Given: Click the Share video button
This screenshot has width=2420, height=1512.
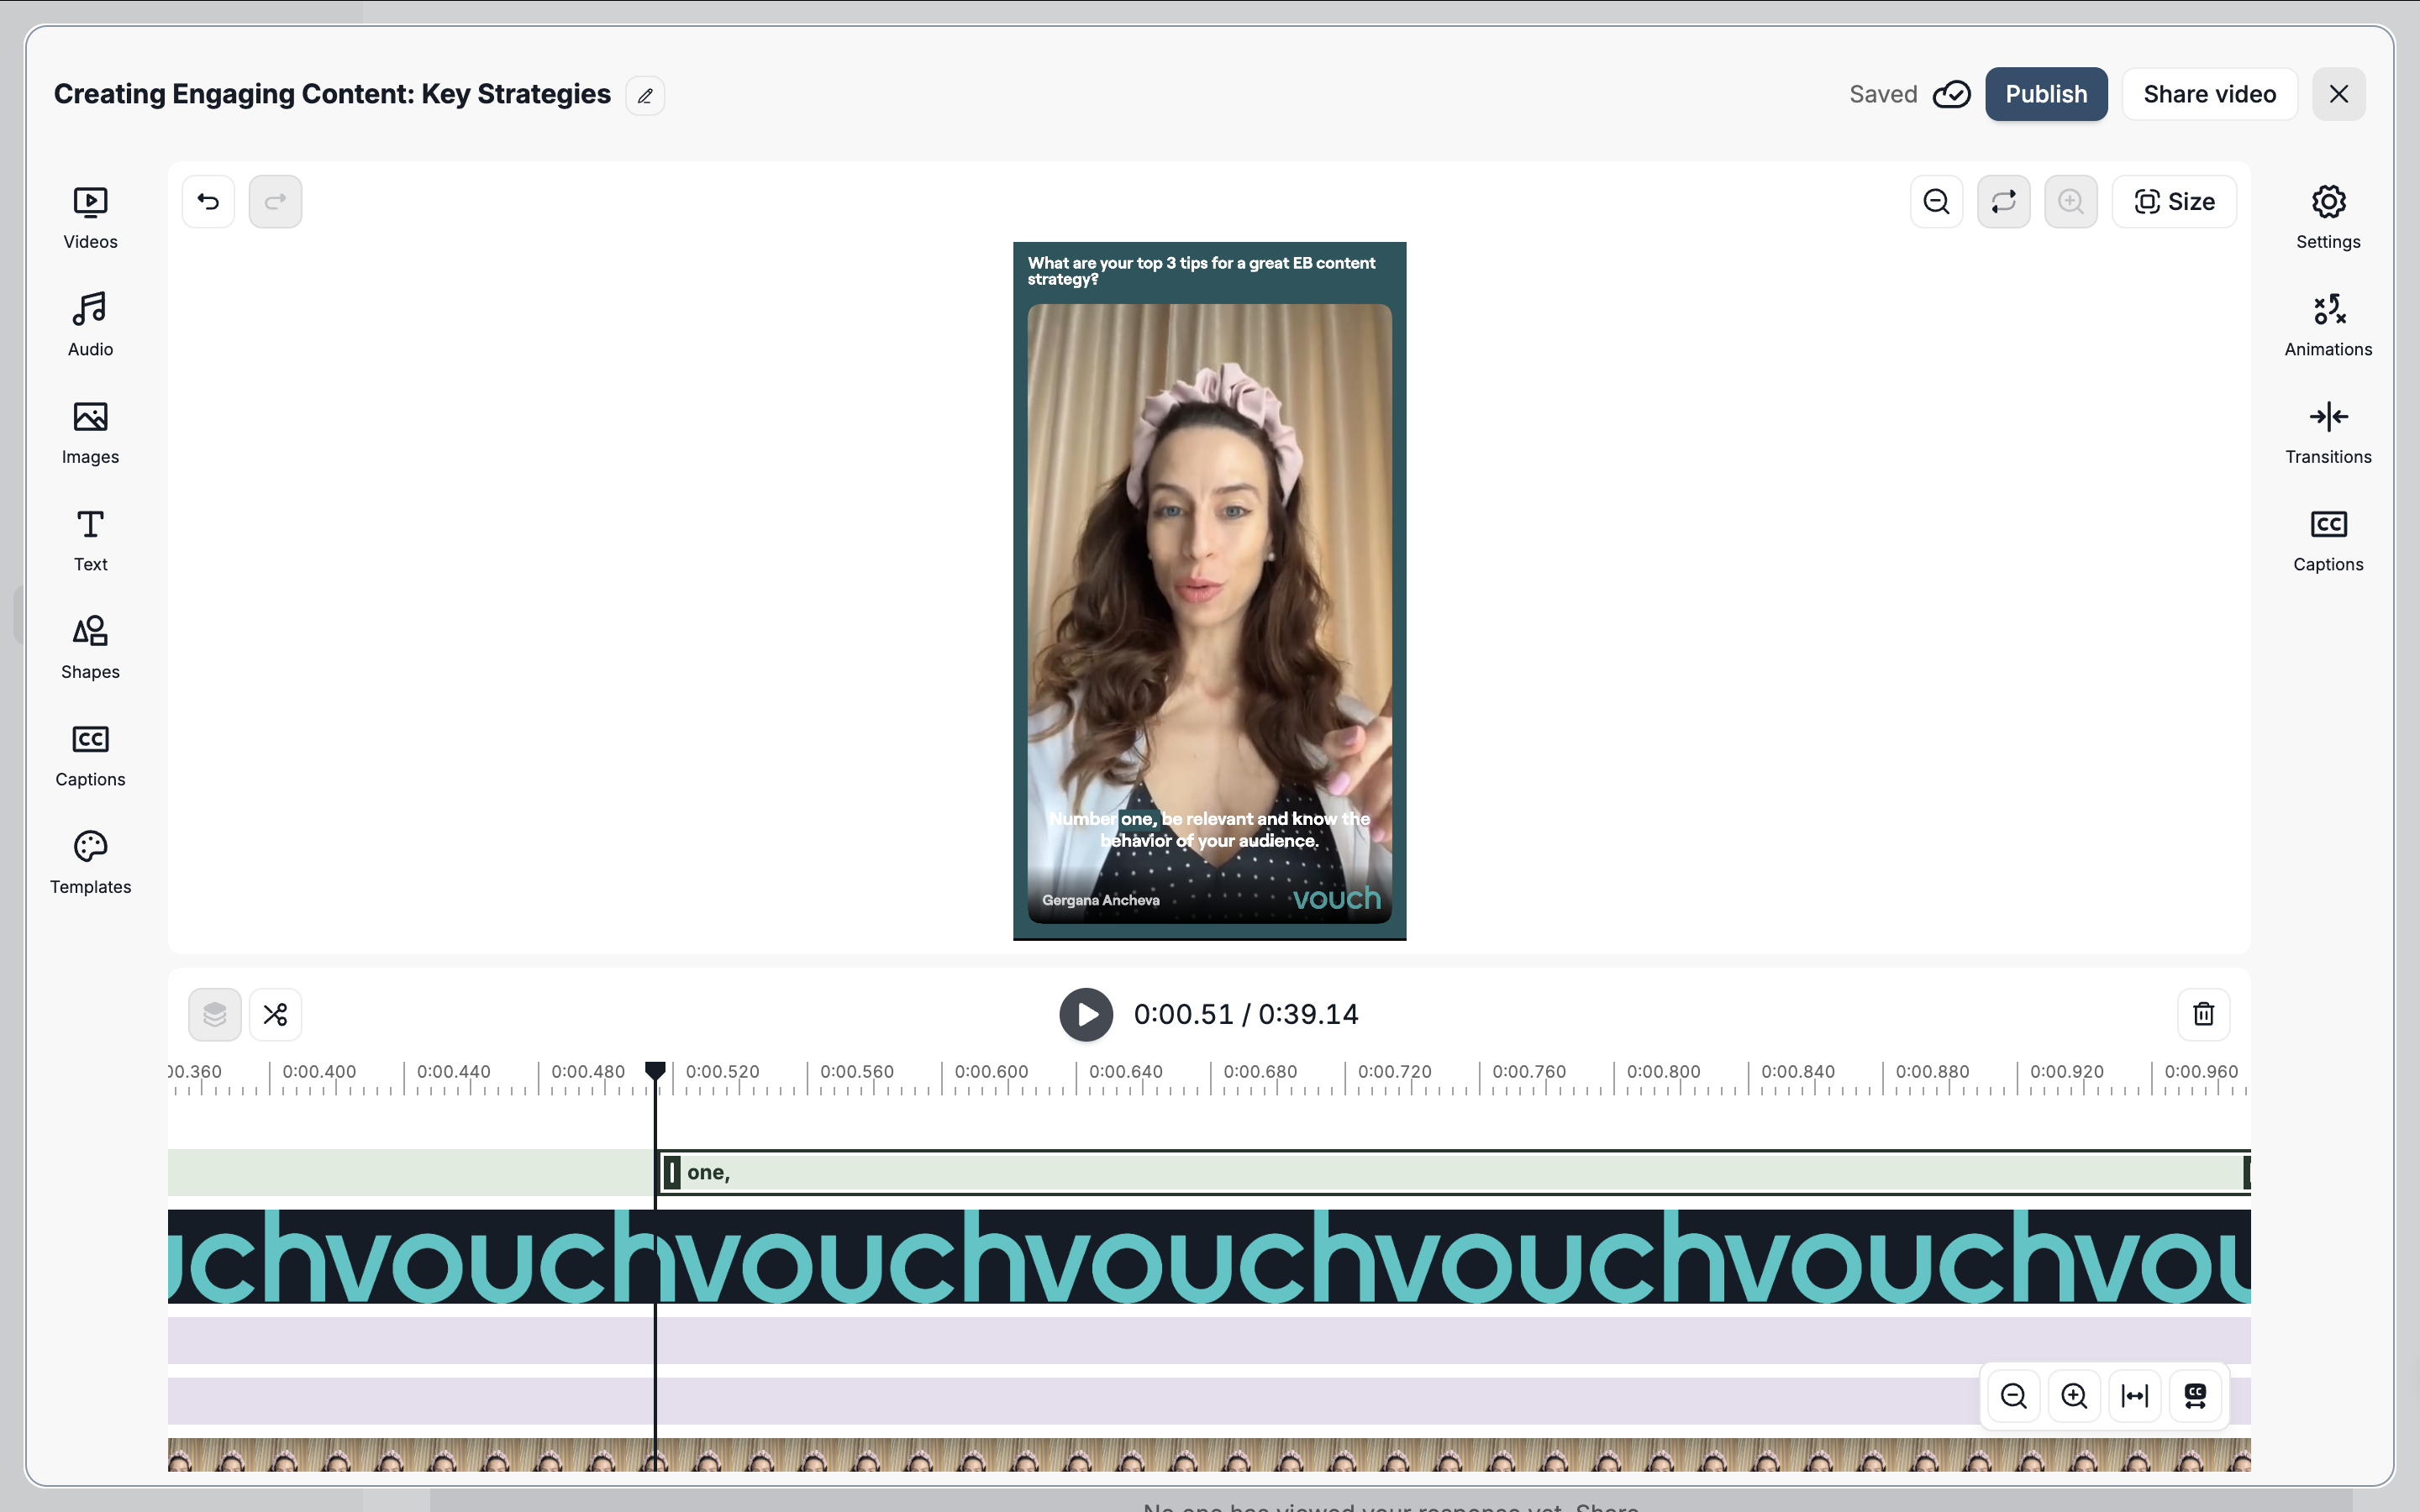Looking at the screenshot, I should point(2209,94).
